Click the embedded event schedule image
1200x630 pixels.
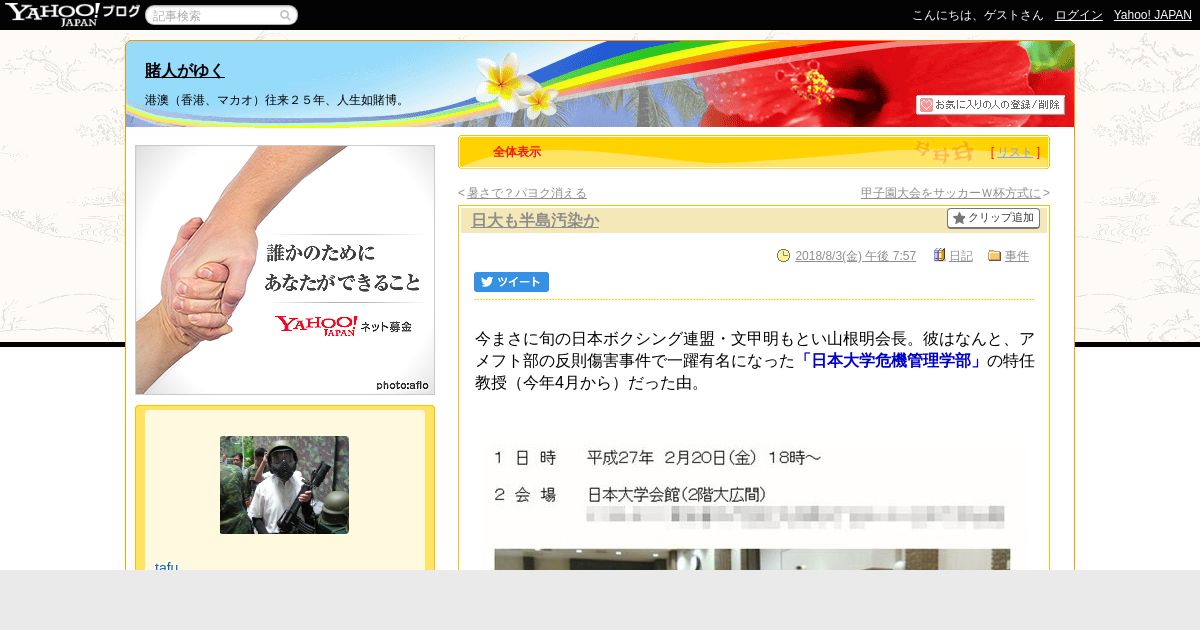752,505
